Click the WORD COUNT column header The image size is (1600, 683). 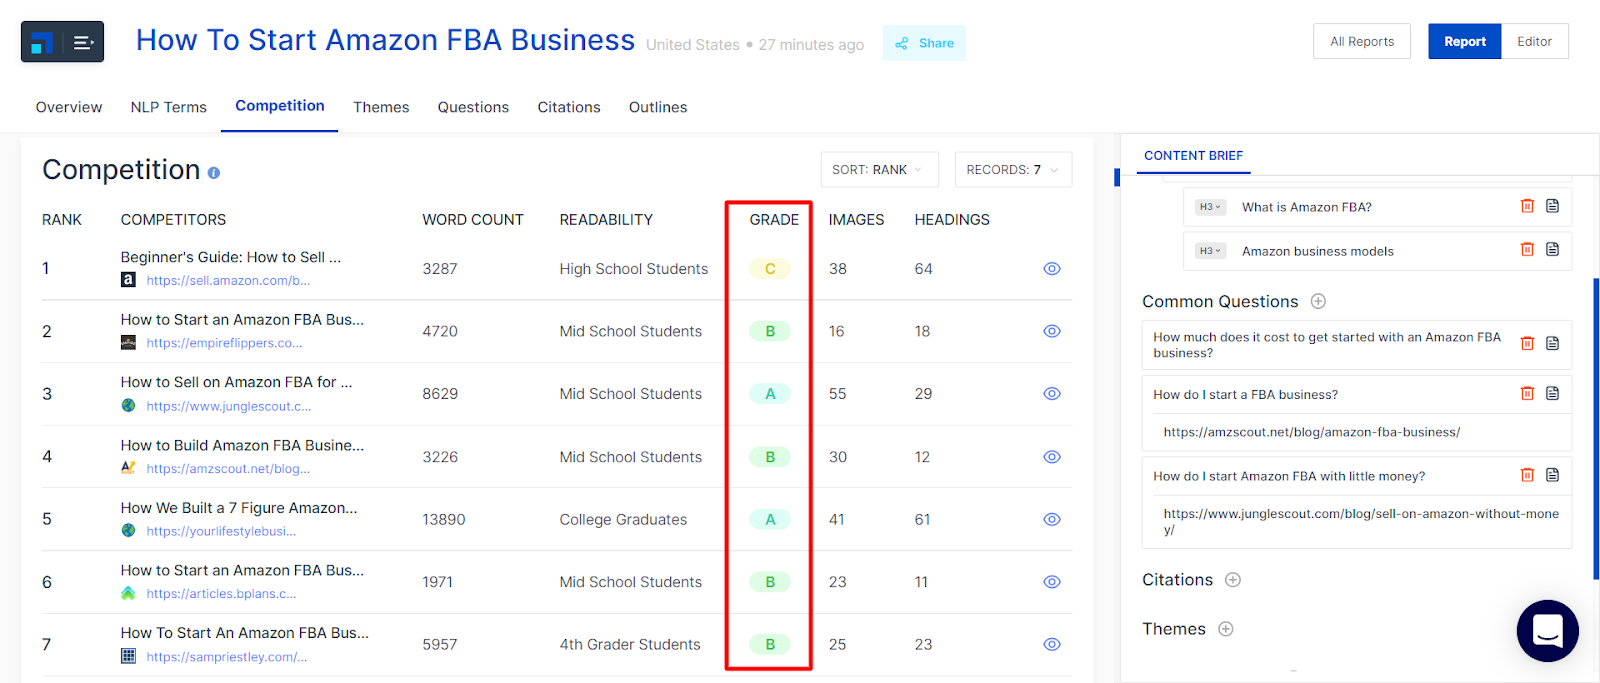pyautogui.click(x=473, y=220)
